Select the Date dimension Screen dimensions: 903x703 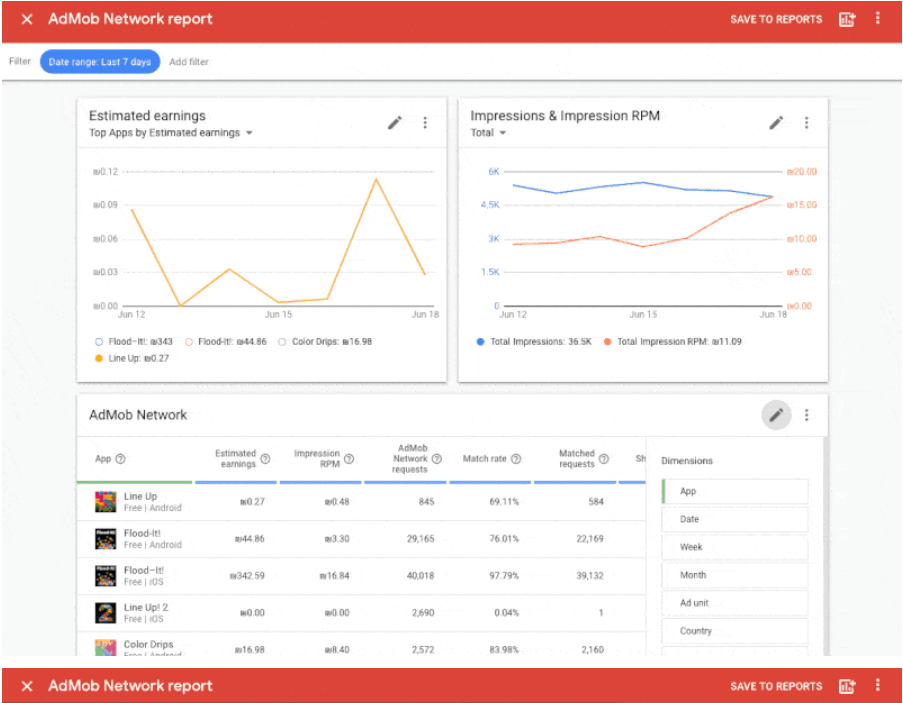tap(735, 519)
